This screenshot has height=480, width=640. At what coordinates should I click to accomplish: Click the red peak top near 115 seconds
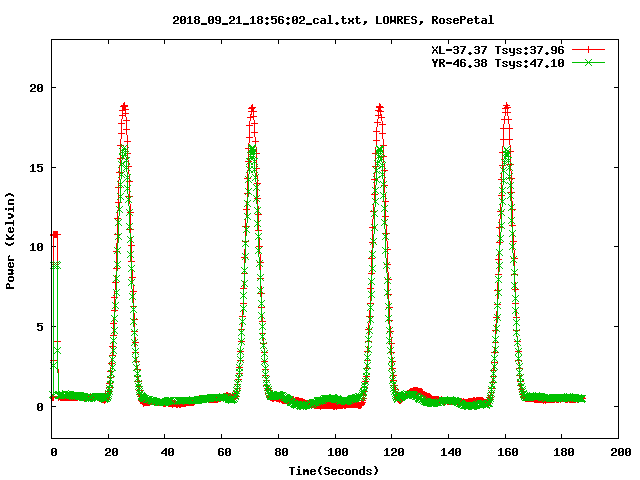pyautogui.click(x=380, y=108)
